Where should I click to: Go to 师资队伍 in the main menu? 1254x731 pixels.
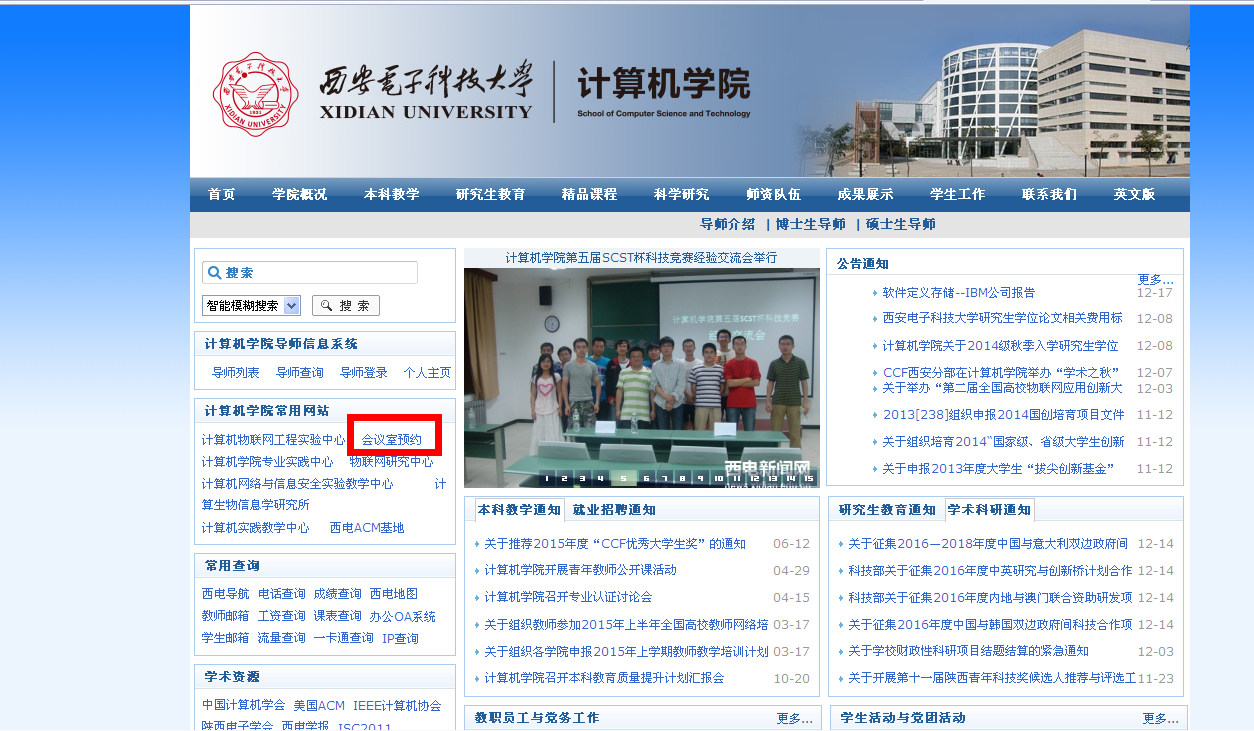pyautogui.click(x=773, y=194)
